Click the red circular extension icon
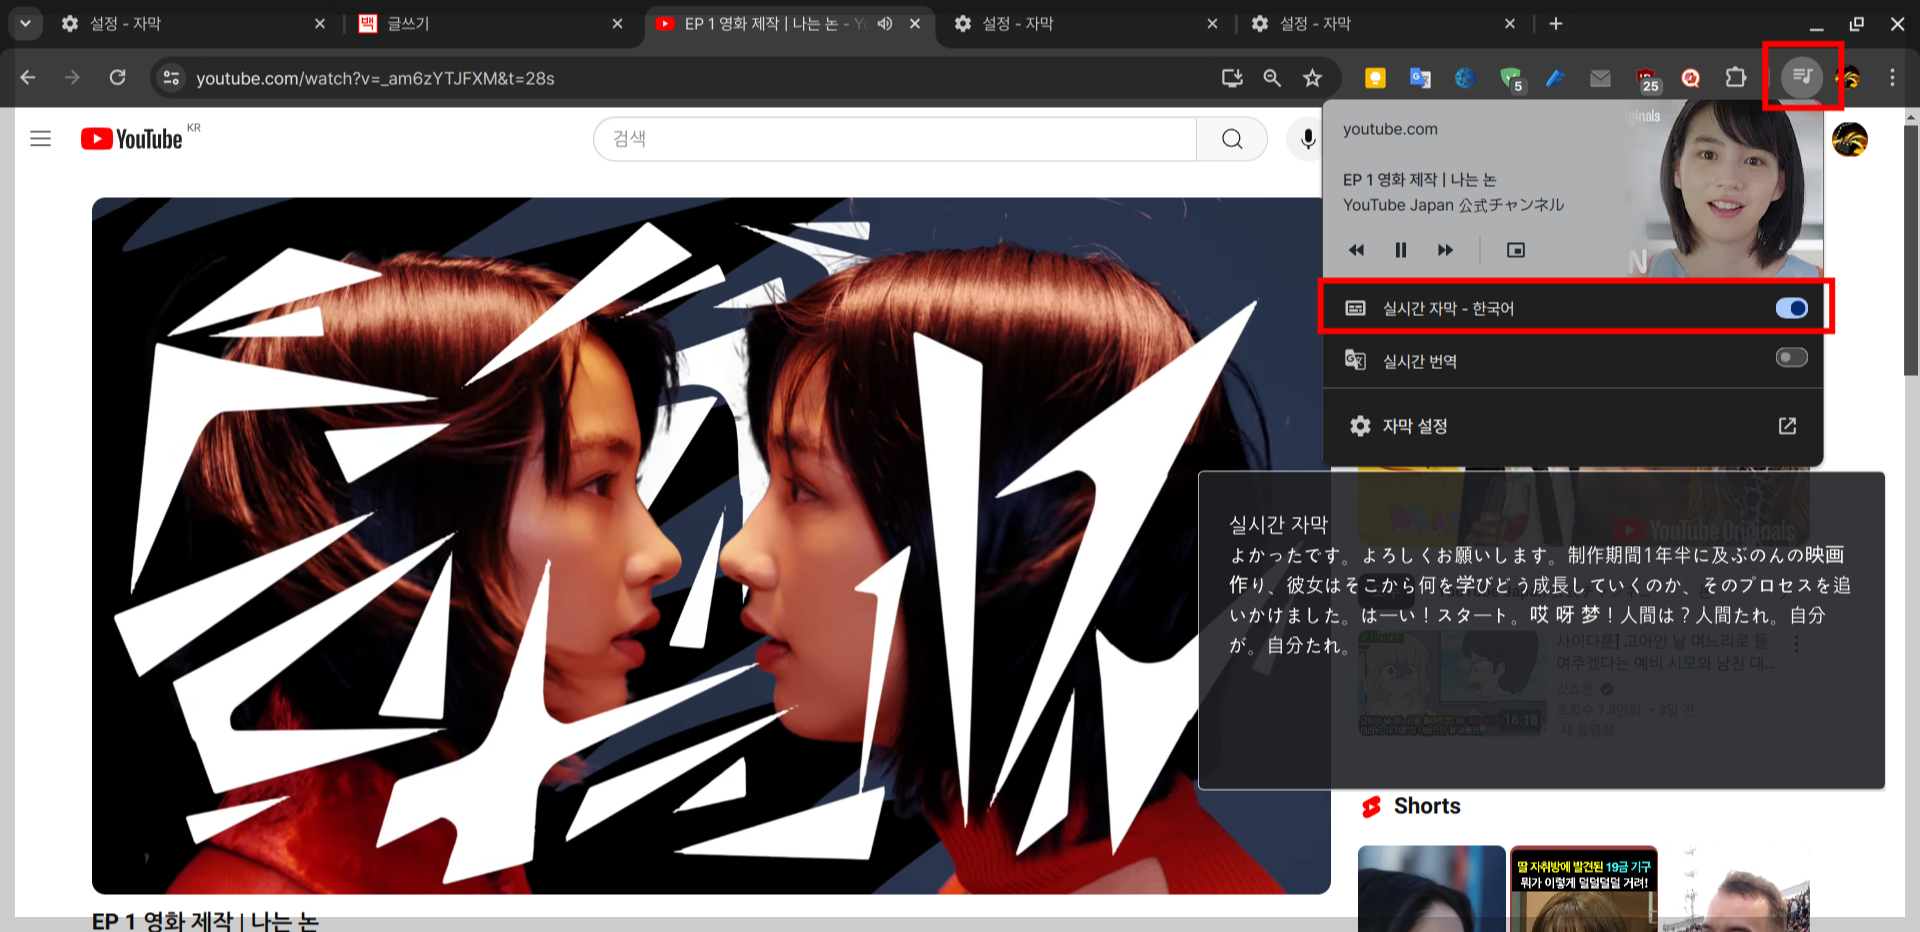The image size is (1920, 932). [x=1691, y=77]
